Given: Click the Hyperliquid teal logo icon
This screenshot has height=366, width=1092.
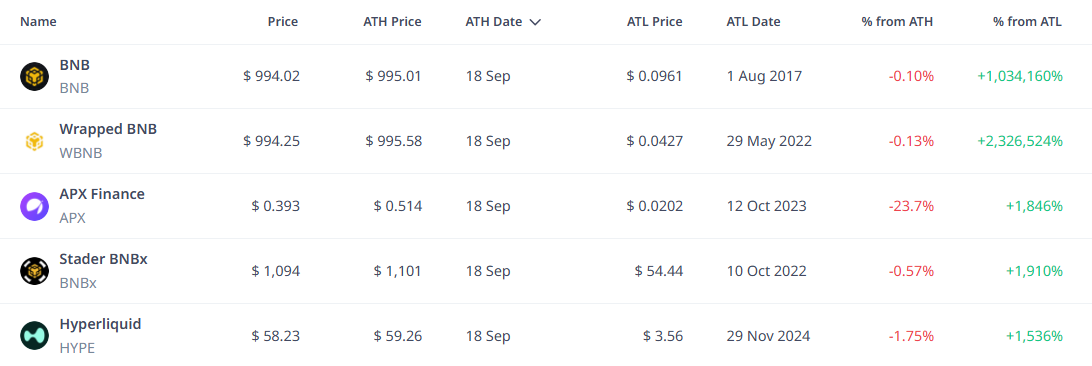Looking at the screenshot, I should pos(34,335).
